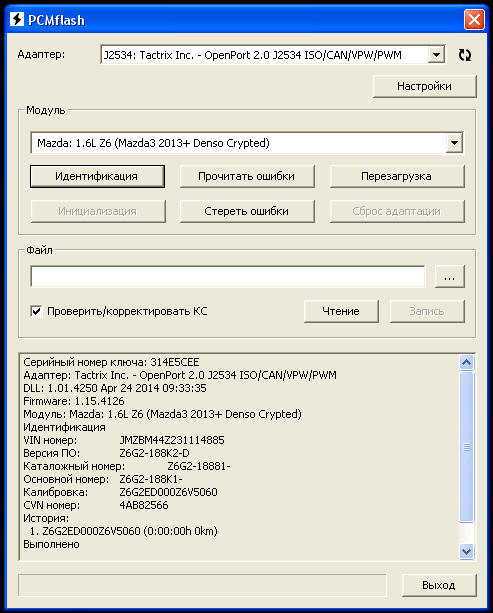Image resolution: width=493 pixels, height=613 pixels.
Task: Select the Mazda 1.6L Z6 module combo box
Action: coord(247,143)
